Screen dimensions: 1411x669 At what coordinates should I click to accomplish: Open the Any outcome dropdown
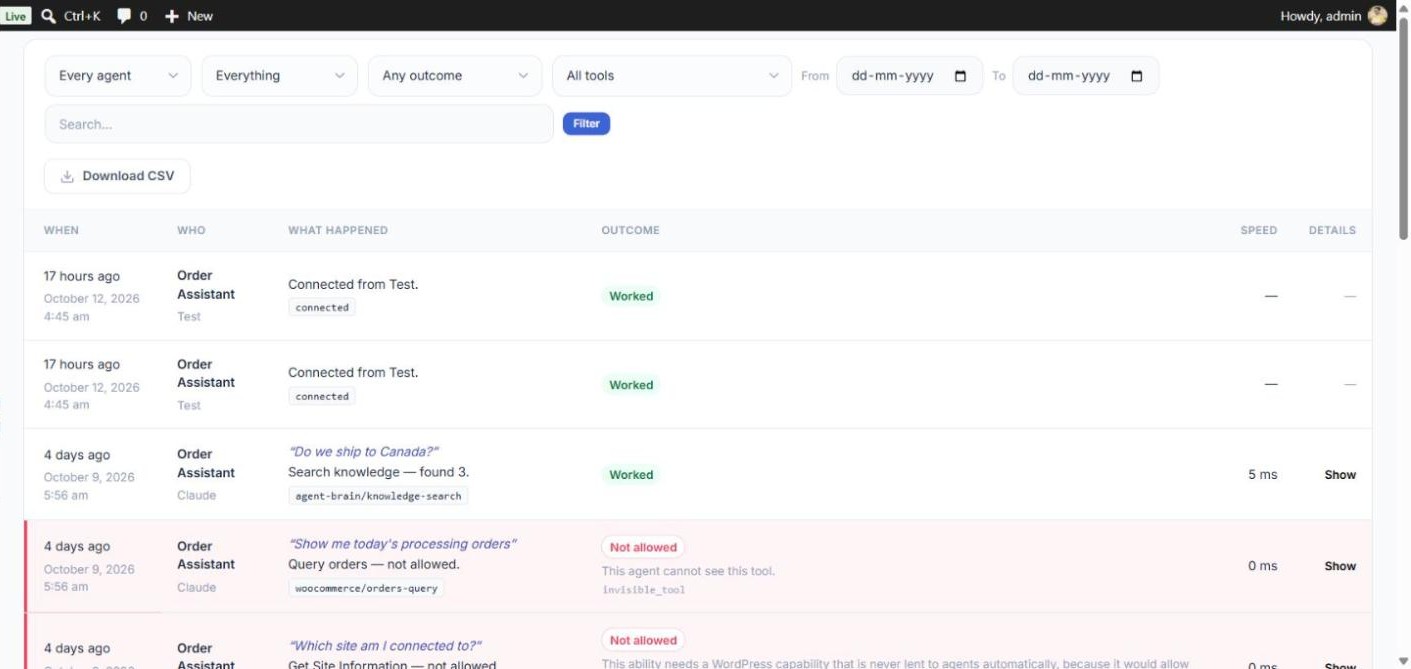[x=455, y=76]
